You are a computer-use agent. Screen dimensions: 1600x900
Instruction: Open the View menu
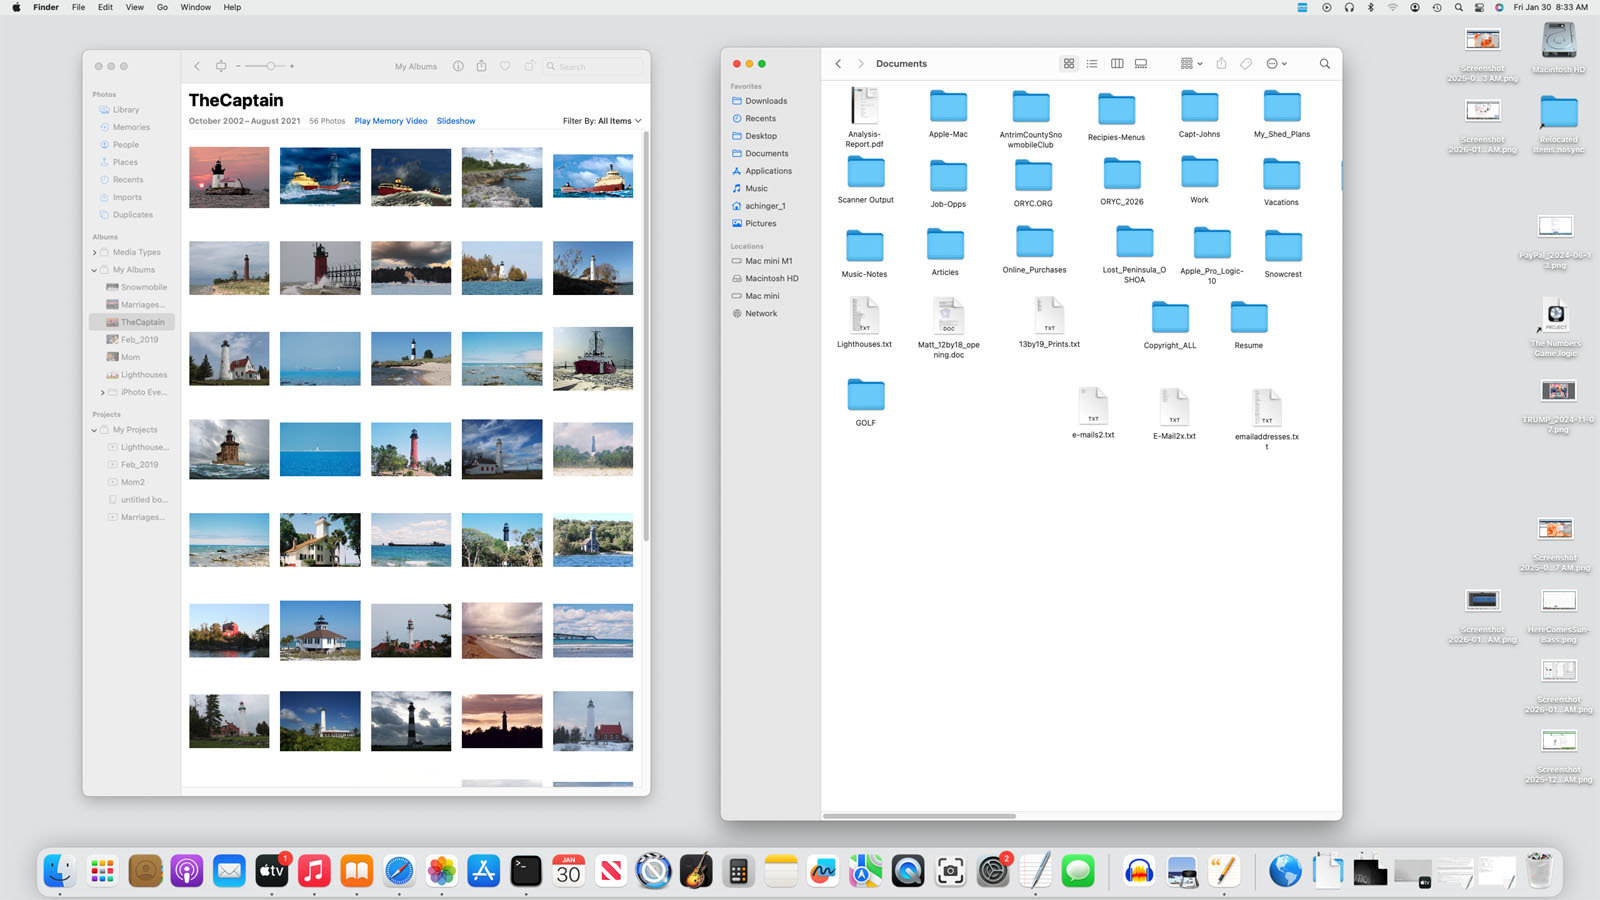click(134, 7)
